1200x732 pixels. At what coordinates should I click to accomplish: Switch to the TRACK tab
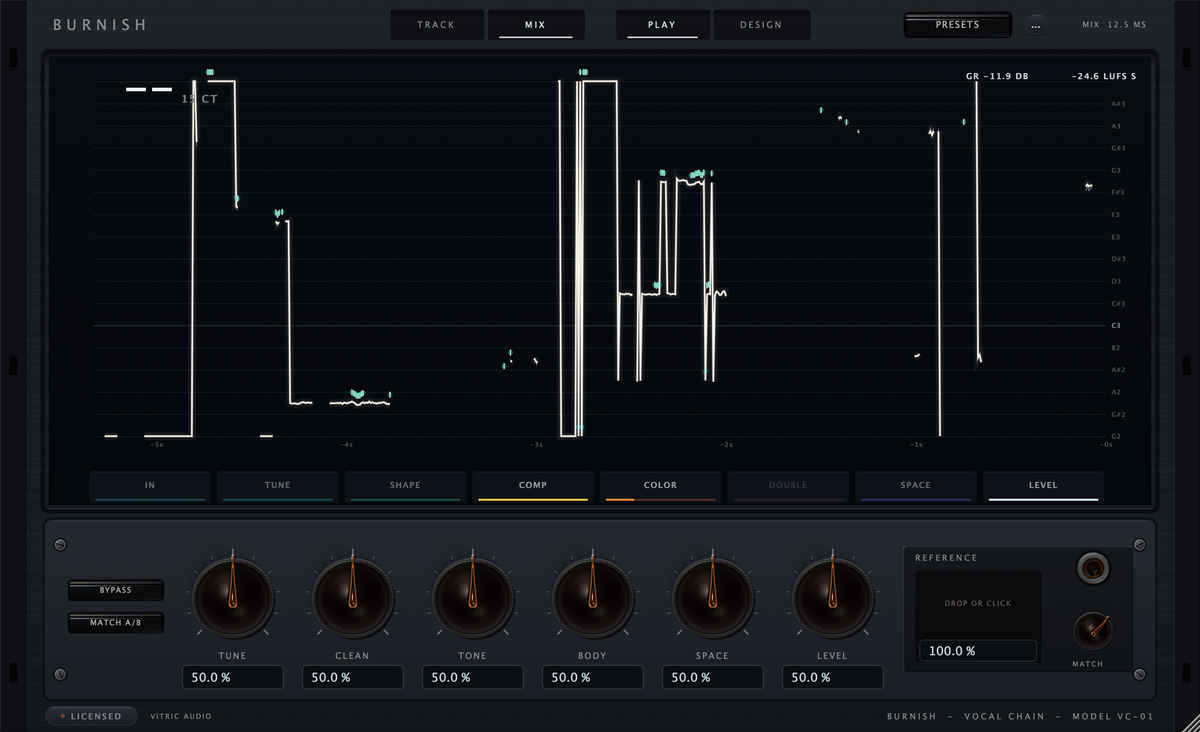coord(436,25)
